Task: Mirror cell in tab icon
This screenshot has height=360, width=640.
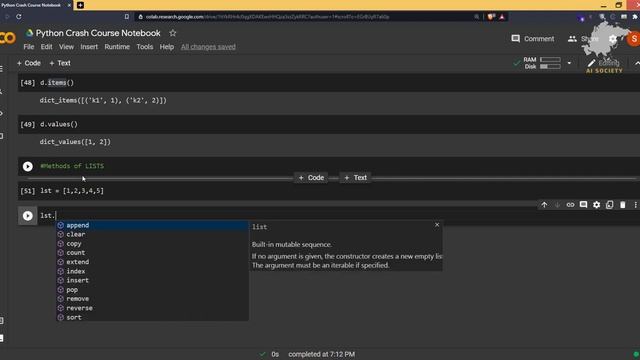Action: (609, 205)
